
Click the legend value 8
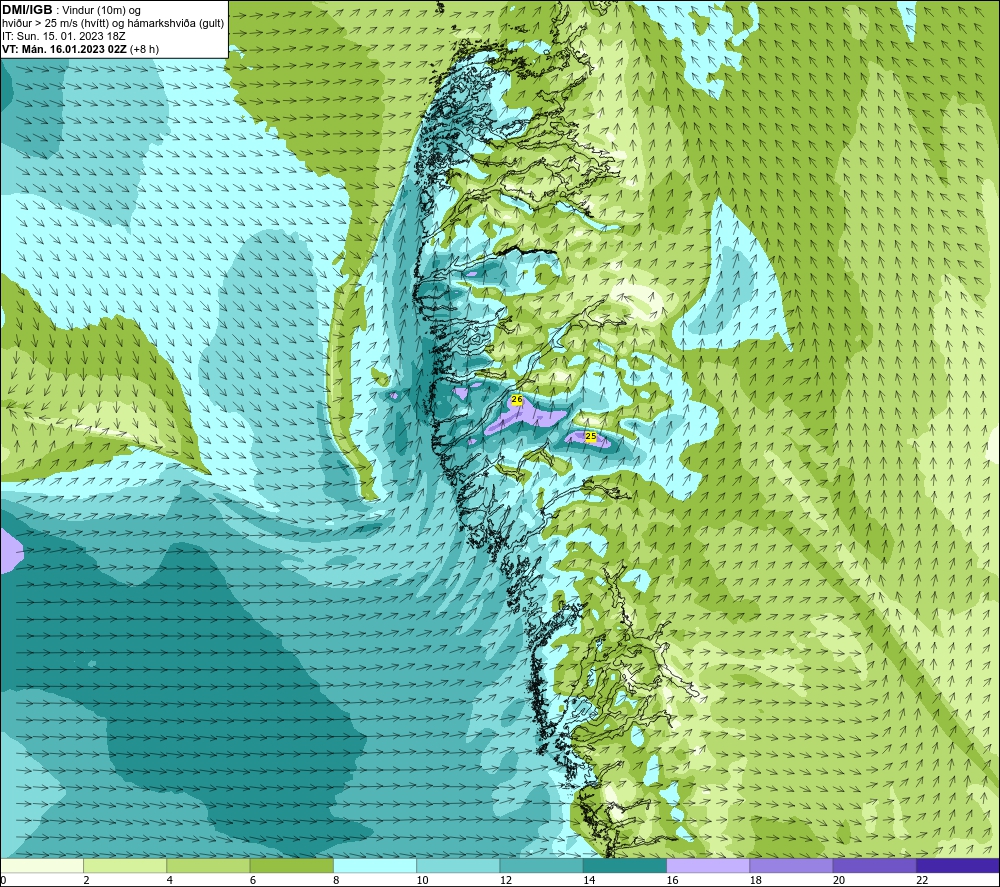pyautogui.click(x=336, y=880)
